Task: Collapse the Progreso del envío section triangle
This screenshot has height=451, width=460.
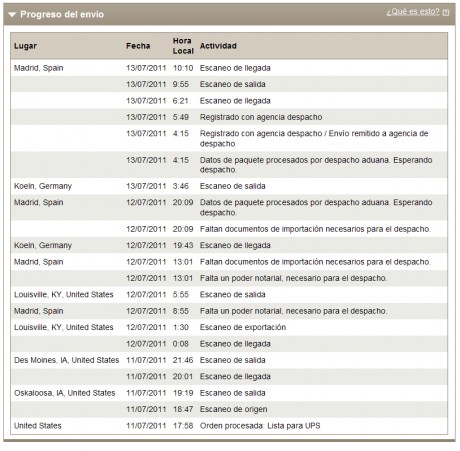Action: point(12,15)
